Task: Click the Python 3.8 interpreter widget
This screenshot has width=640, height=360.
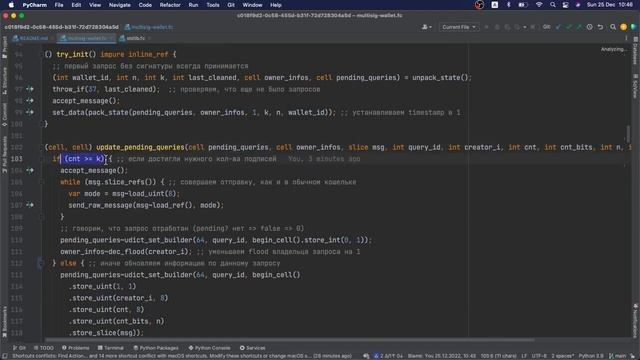Action: (591, 356)
